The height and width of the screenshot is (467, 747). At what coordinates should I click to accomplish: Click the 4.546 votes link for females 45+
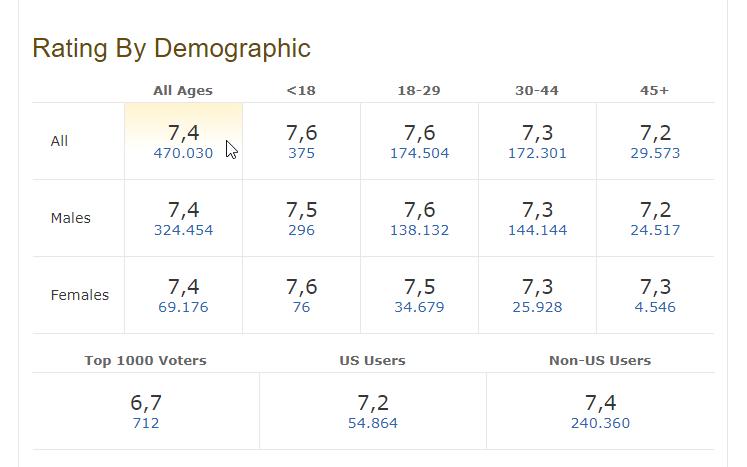655,308
